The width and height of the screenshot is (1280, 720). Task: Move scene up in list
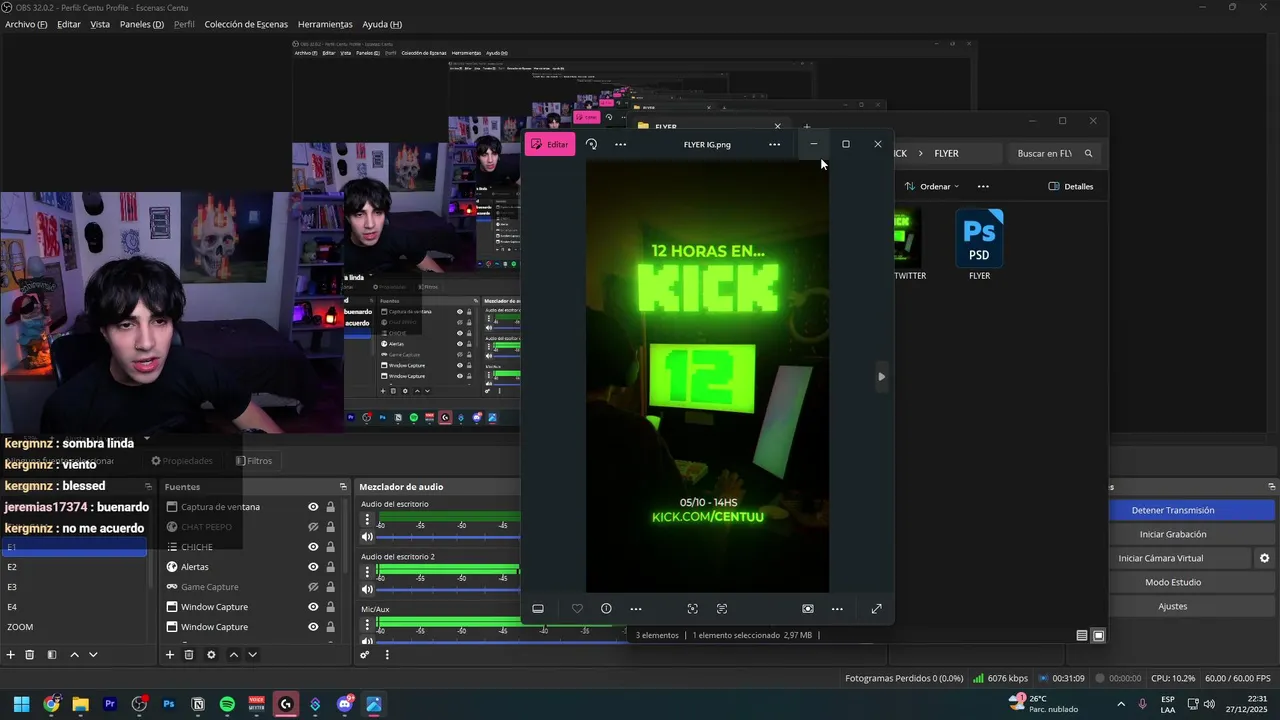coord(74,655)
